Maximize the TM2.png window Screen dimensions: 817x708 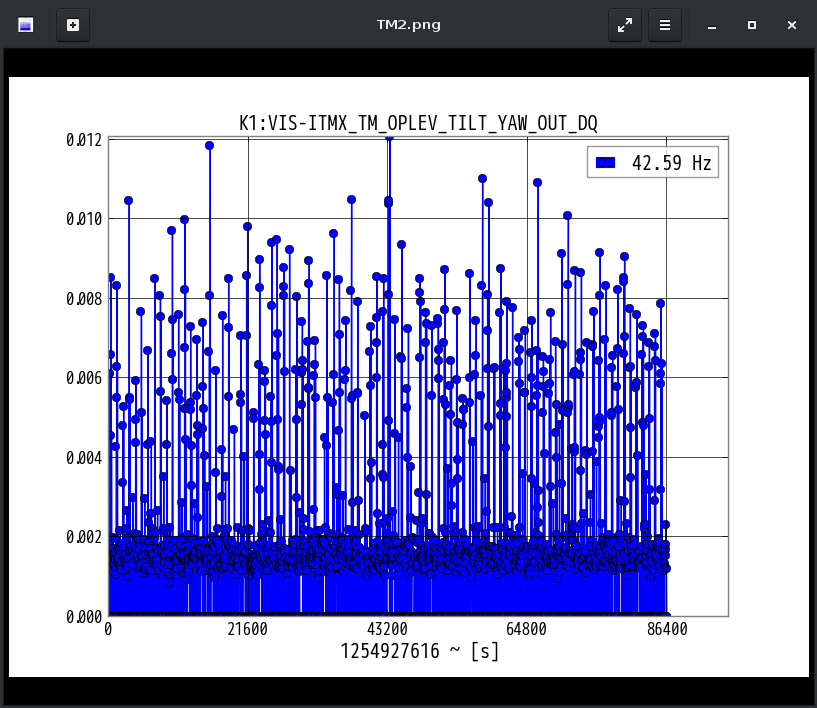(x=751, y=25)
